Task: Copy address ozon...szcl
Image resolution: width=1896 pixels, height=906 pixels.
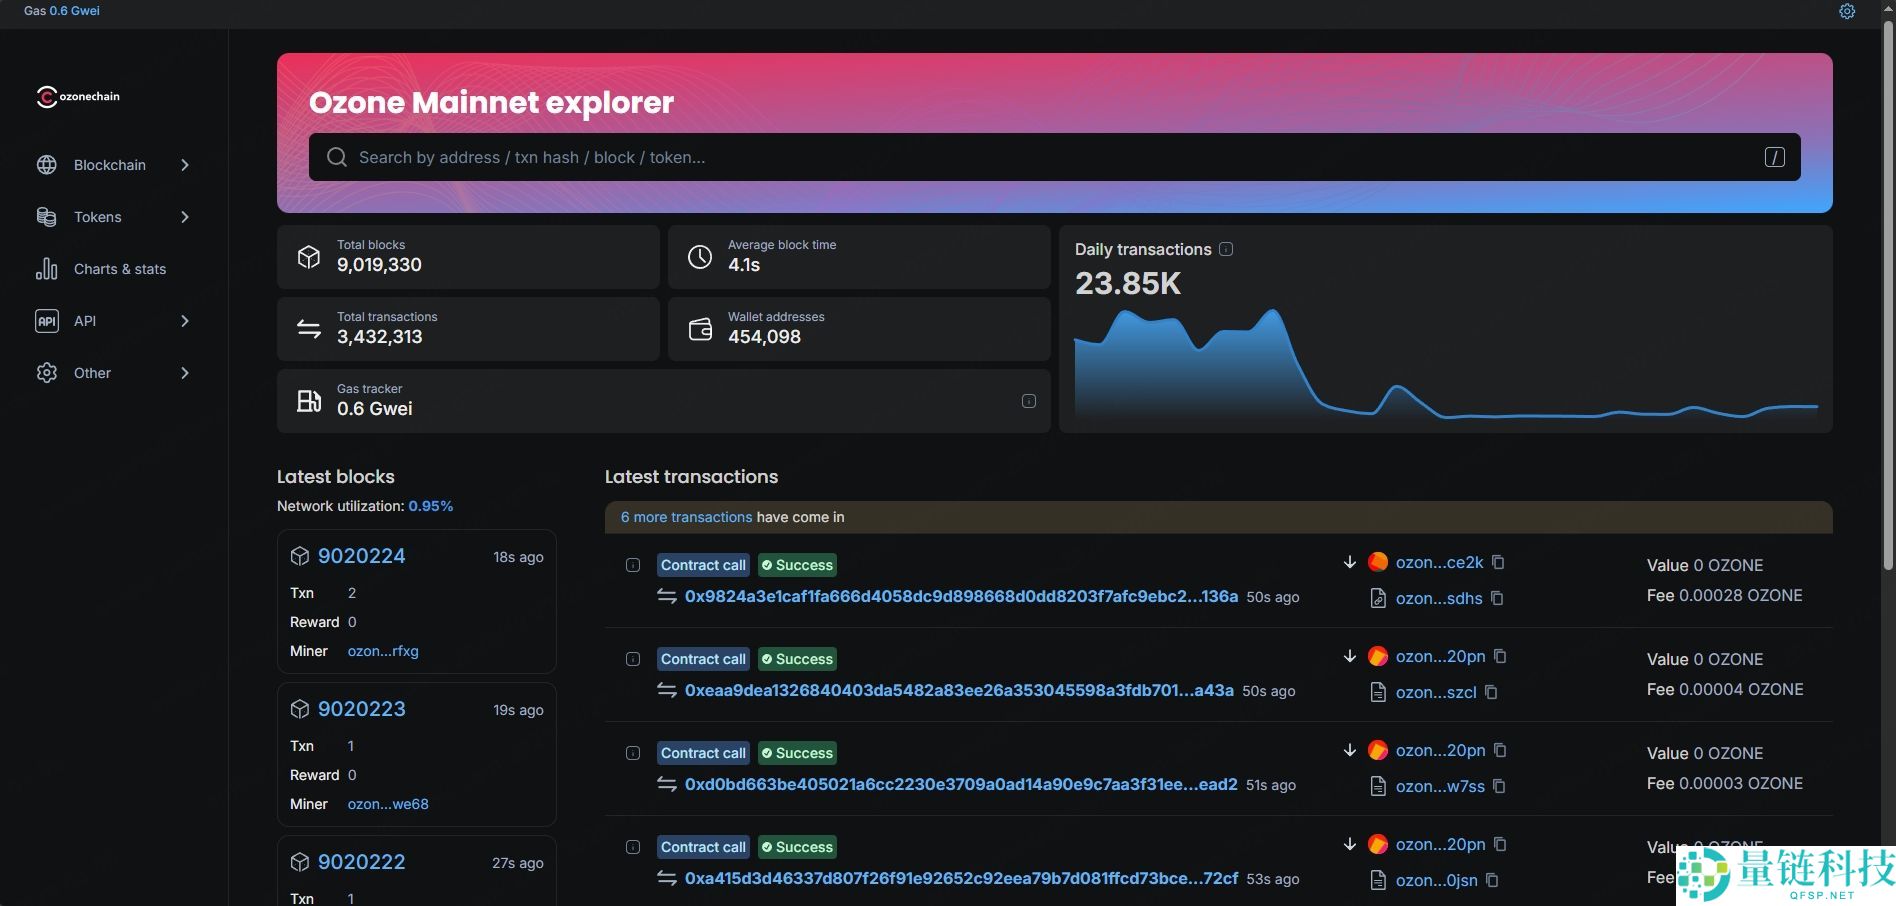Action: tap(1491, 692)
